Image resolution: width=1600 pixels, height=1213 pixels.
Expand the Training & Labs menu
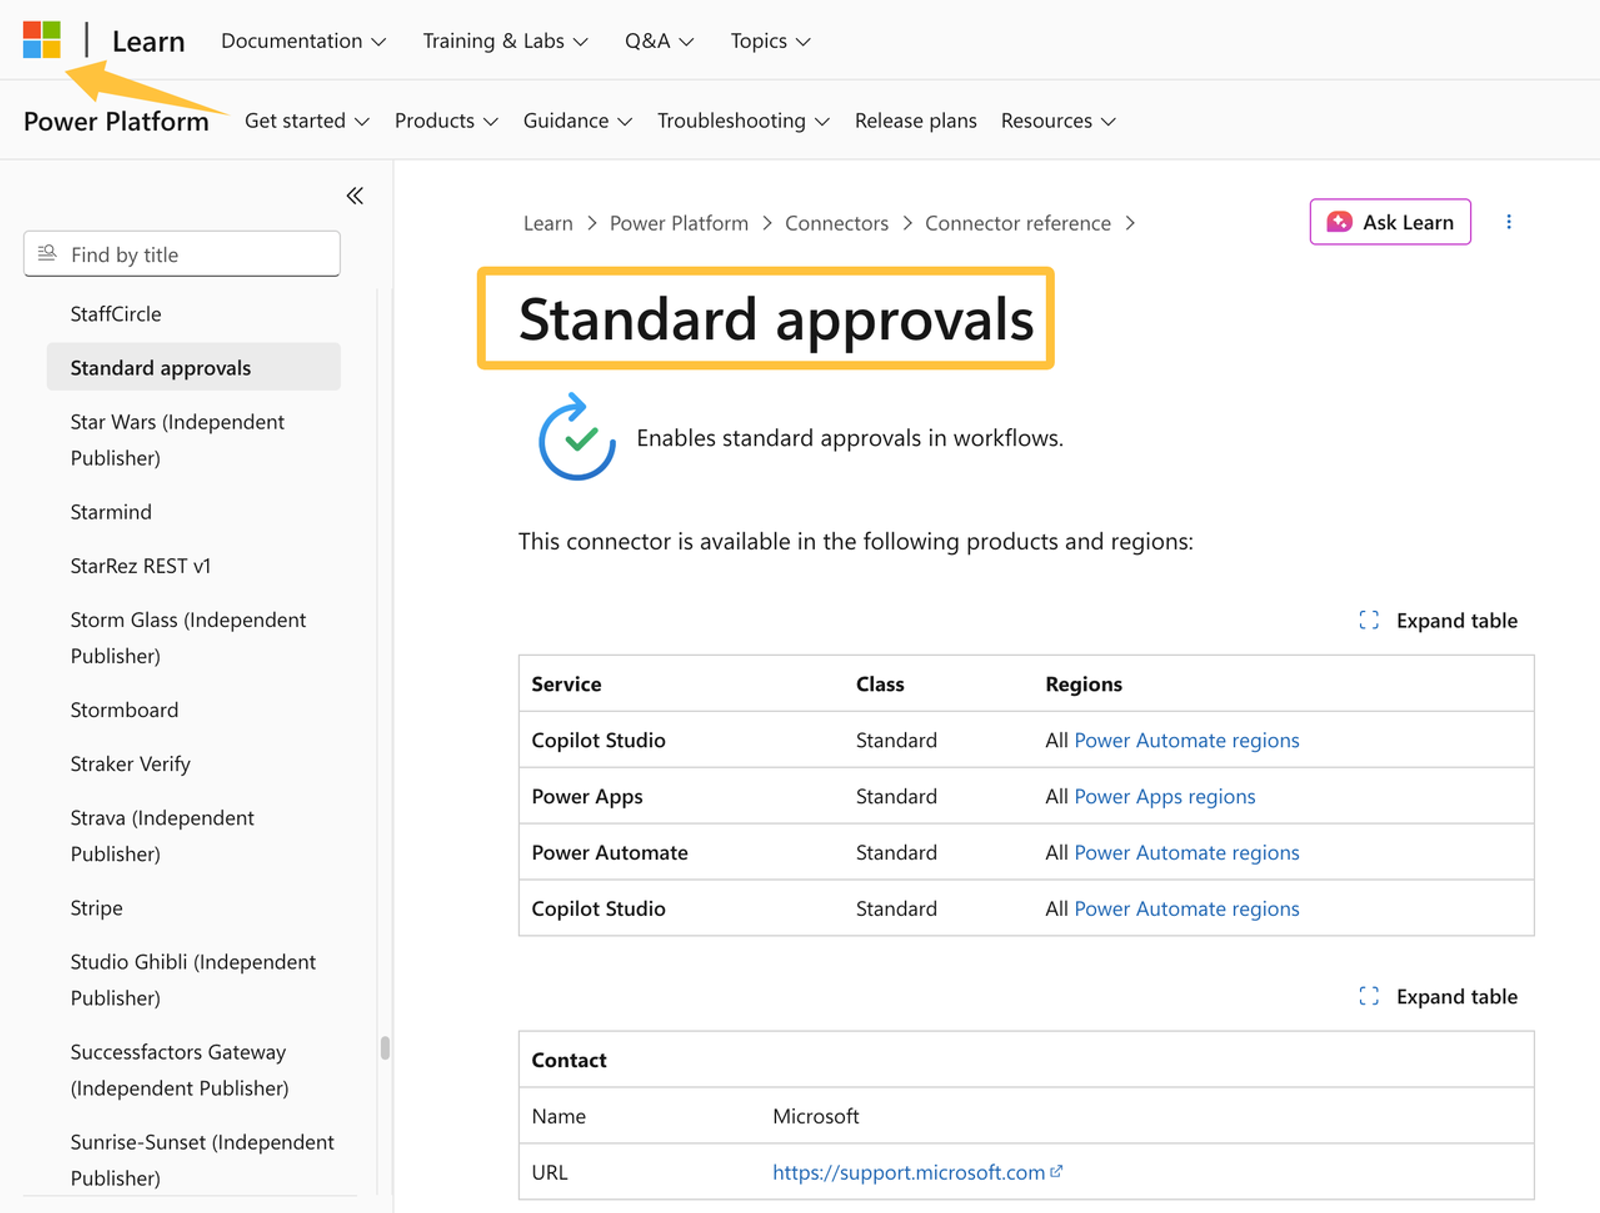505,41
